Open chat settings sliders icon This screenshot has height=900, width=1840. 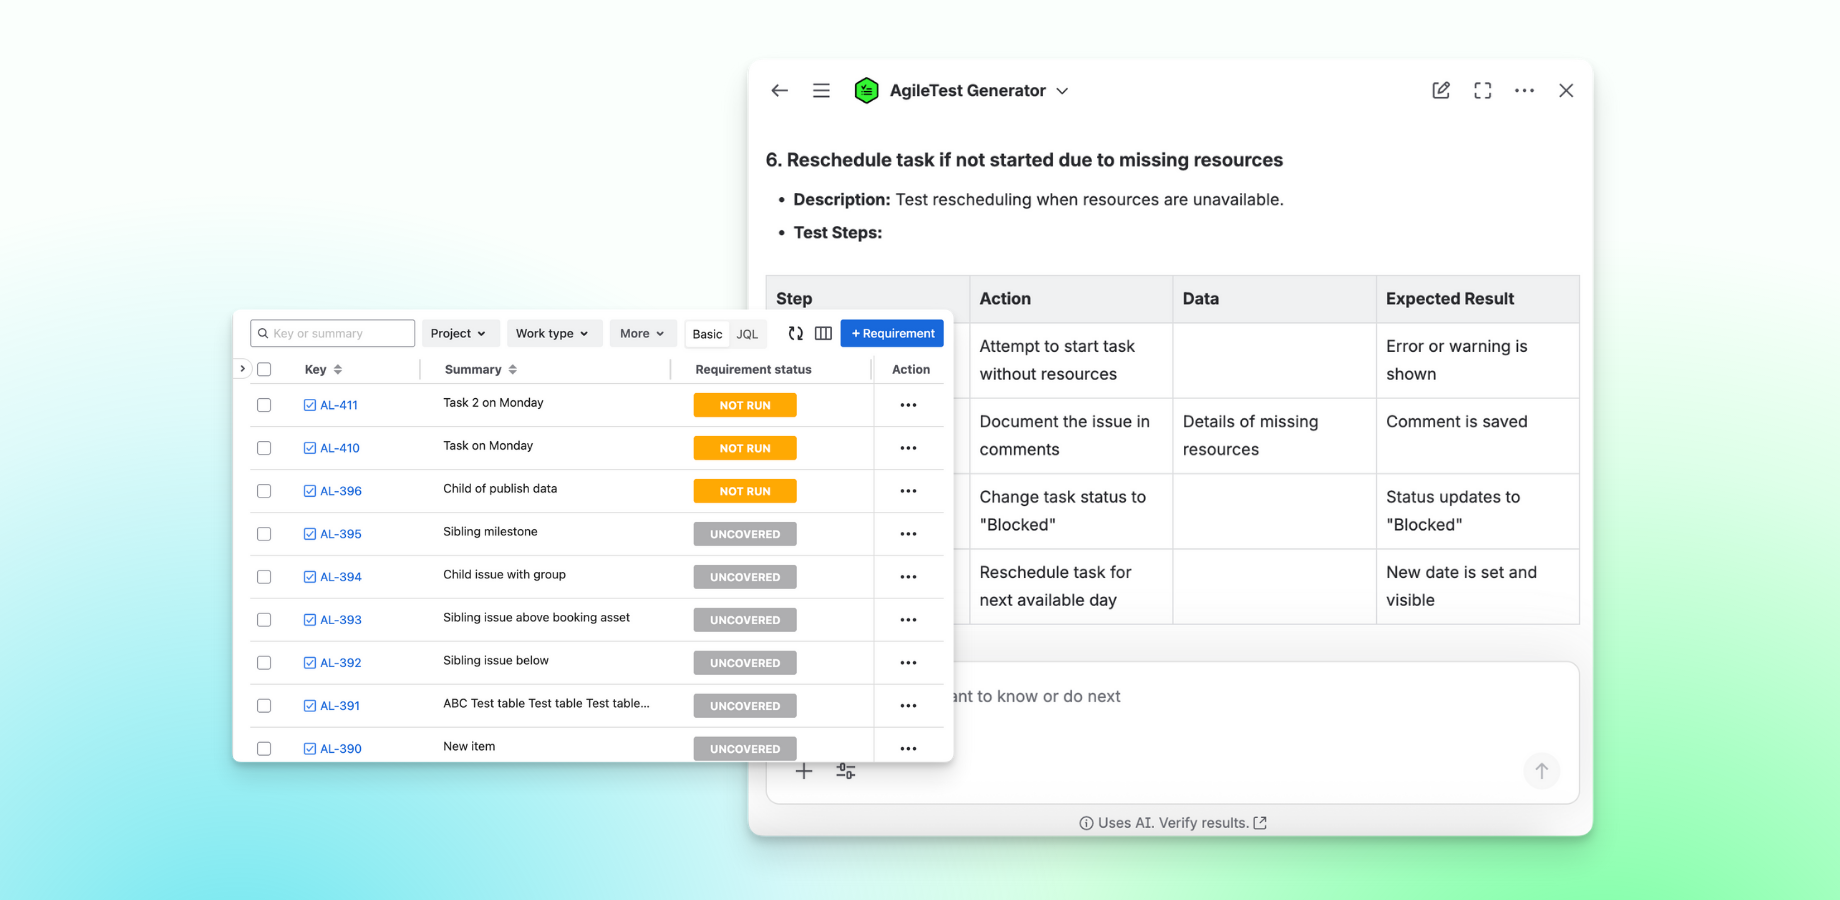[845, 771]
